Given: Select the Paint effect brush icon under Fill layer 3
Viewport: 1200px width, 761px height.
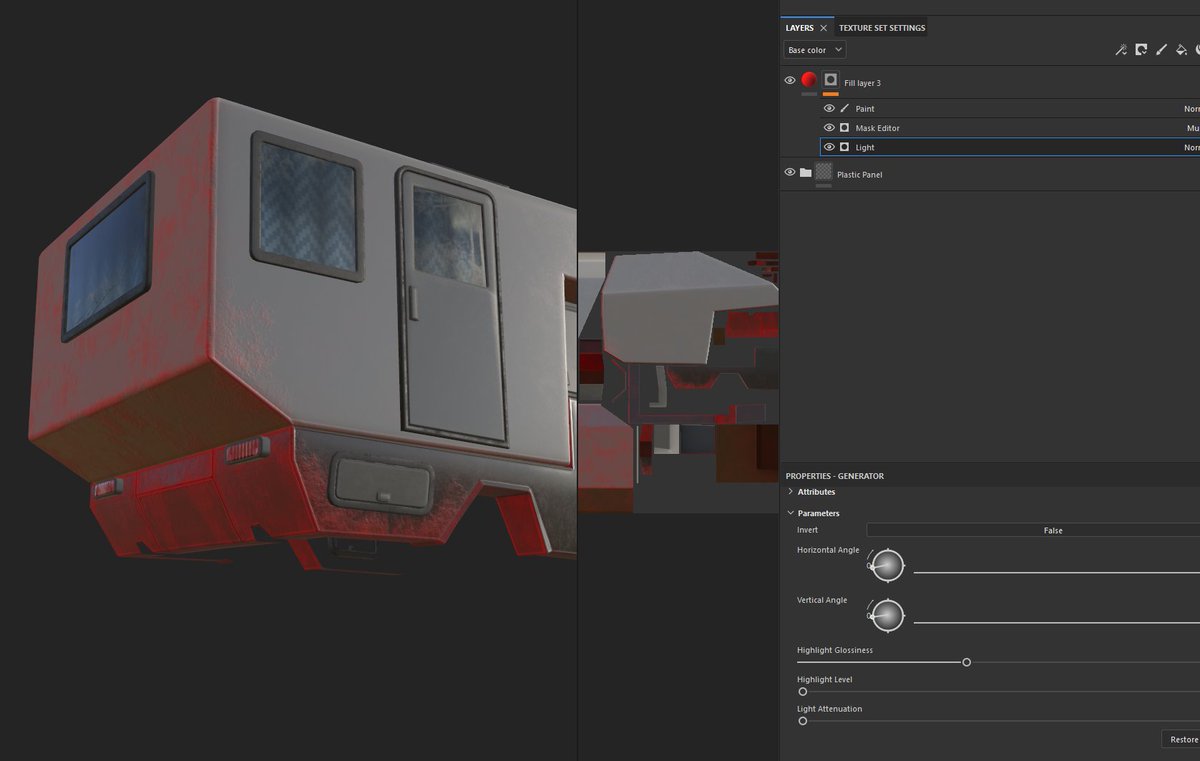Looking at the screenshot, I should coord(846,108).
